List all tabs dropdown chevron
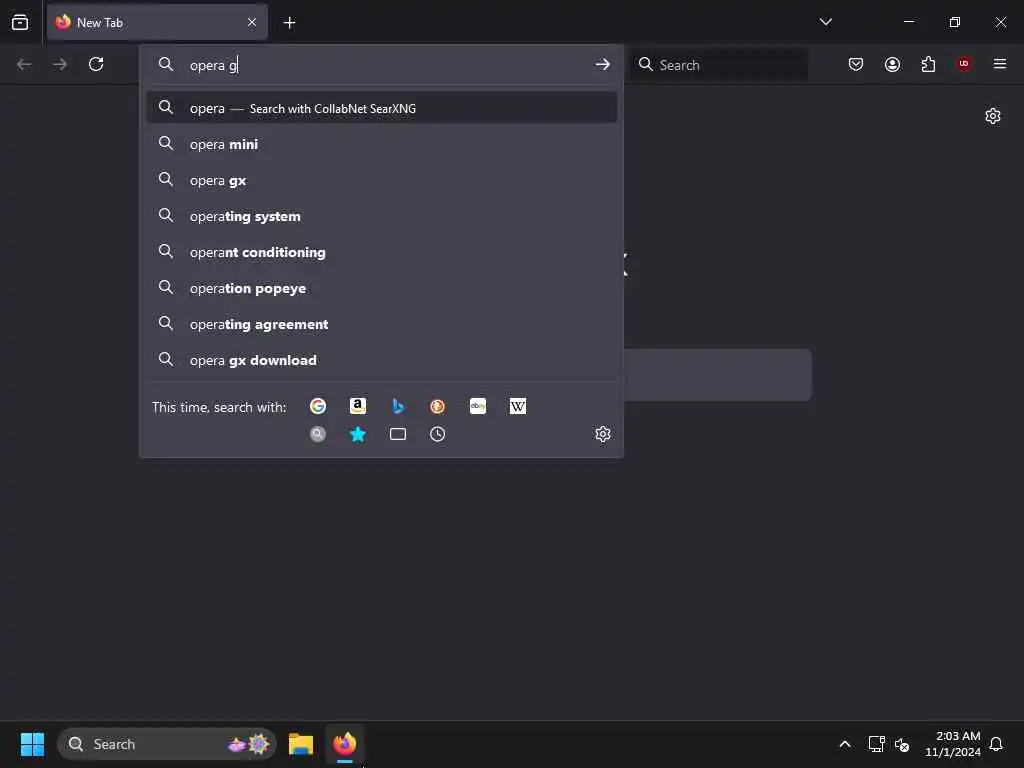This screenshot has width=1024, height=768. [825, 22]
